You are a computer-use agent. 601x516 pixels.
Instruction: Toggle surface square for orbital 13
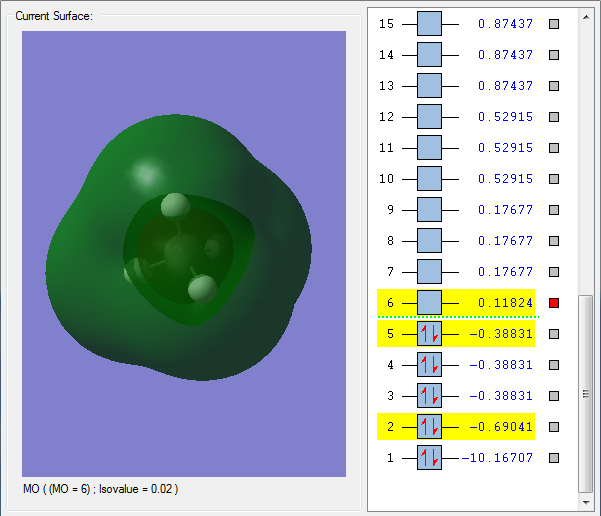click(554, 86)
